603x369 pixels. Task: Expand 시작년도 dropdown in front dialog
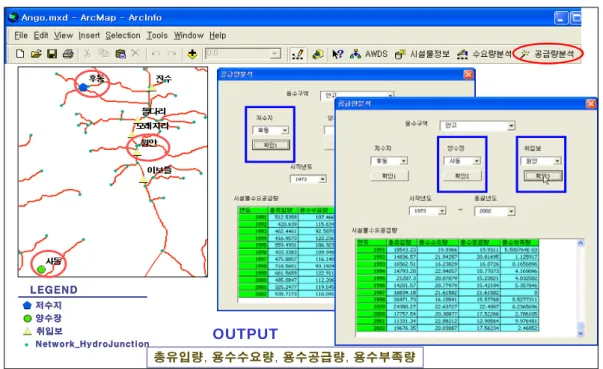tap(442, 211)
